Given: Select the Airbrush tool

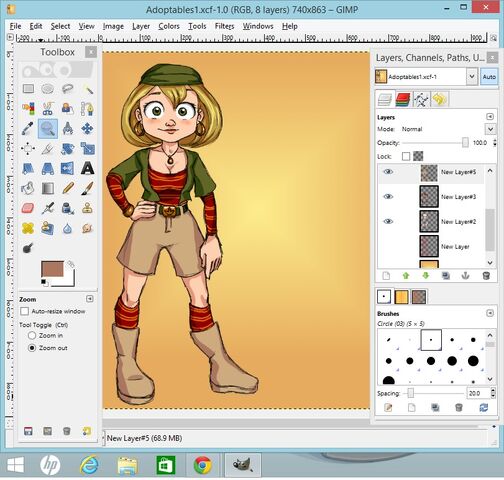Looking at the screenshot, I should [x=48, y=209].
